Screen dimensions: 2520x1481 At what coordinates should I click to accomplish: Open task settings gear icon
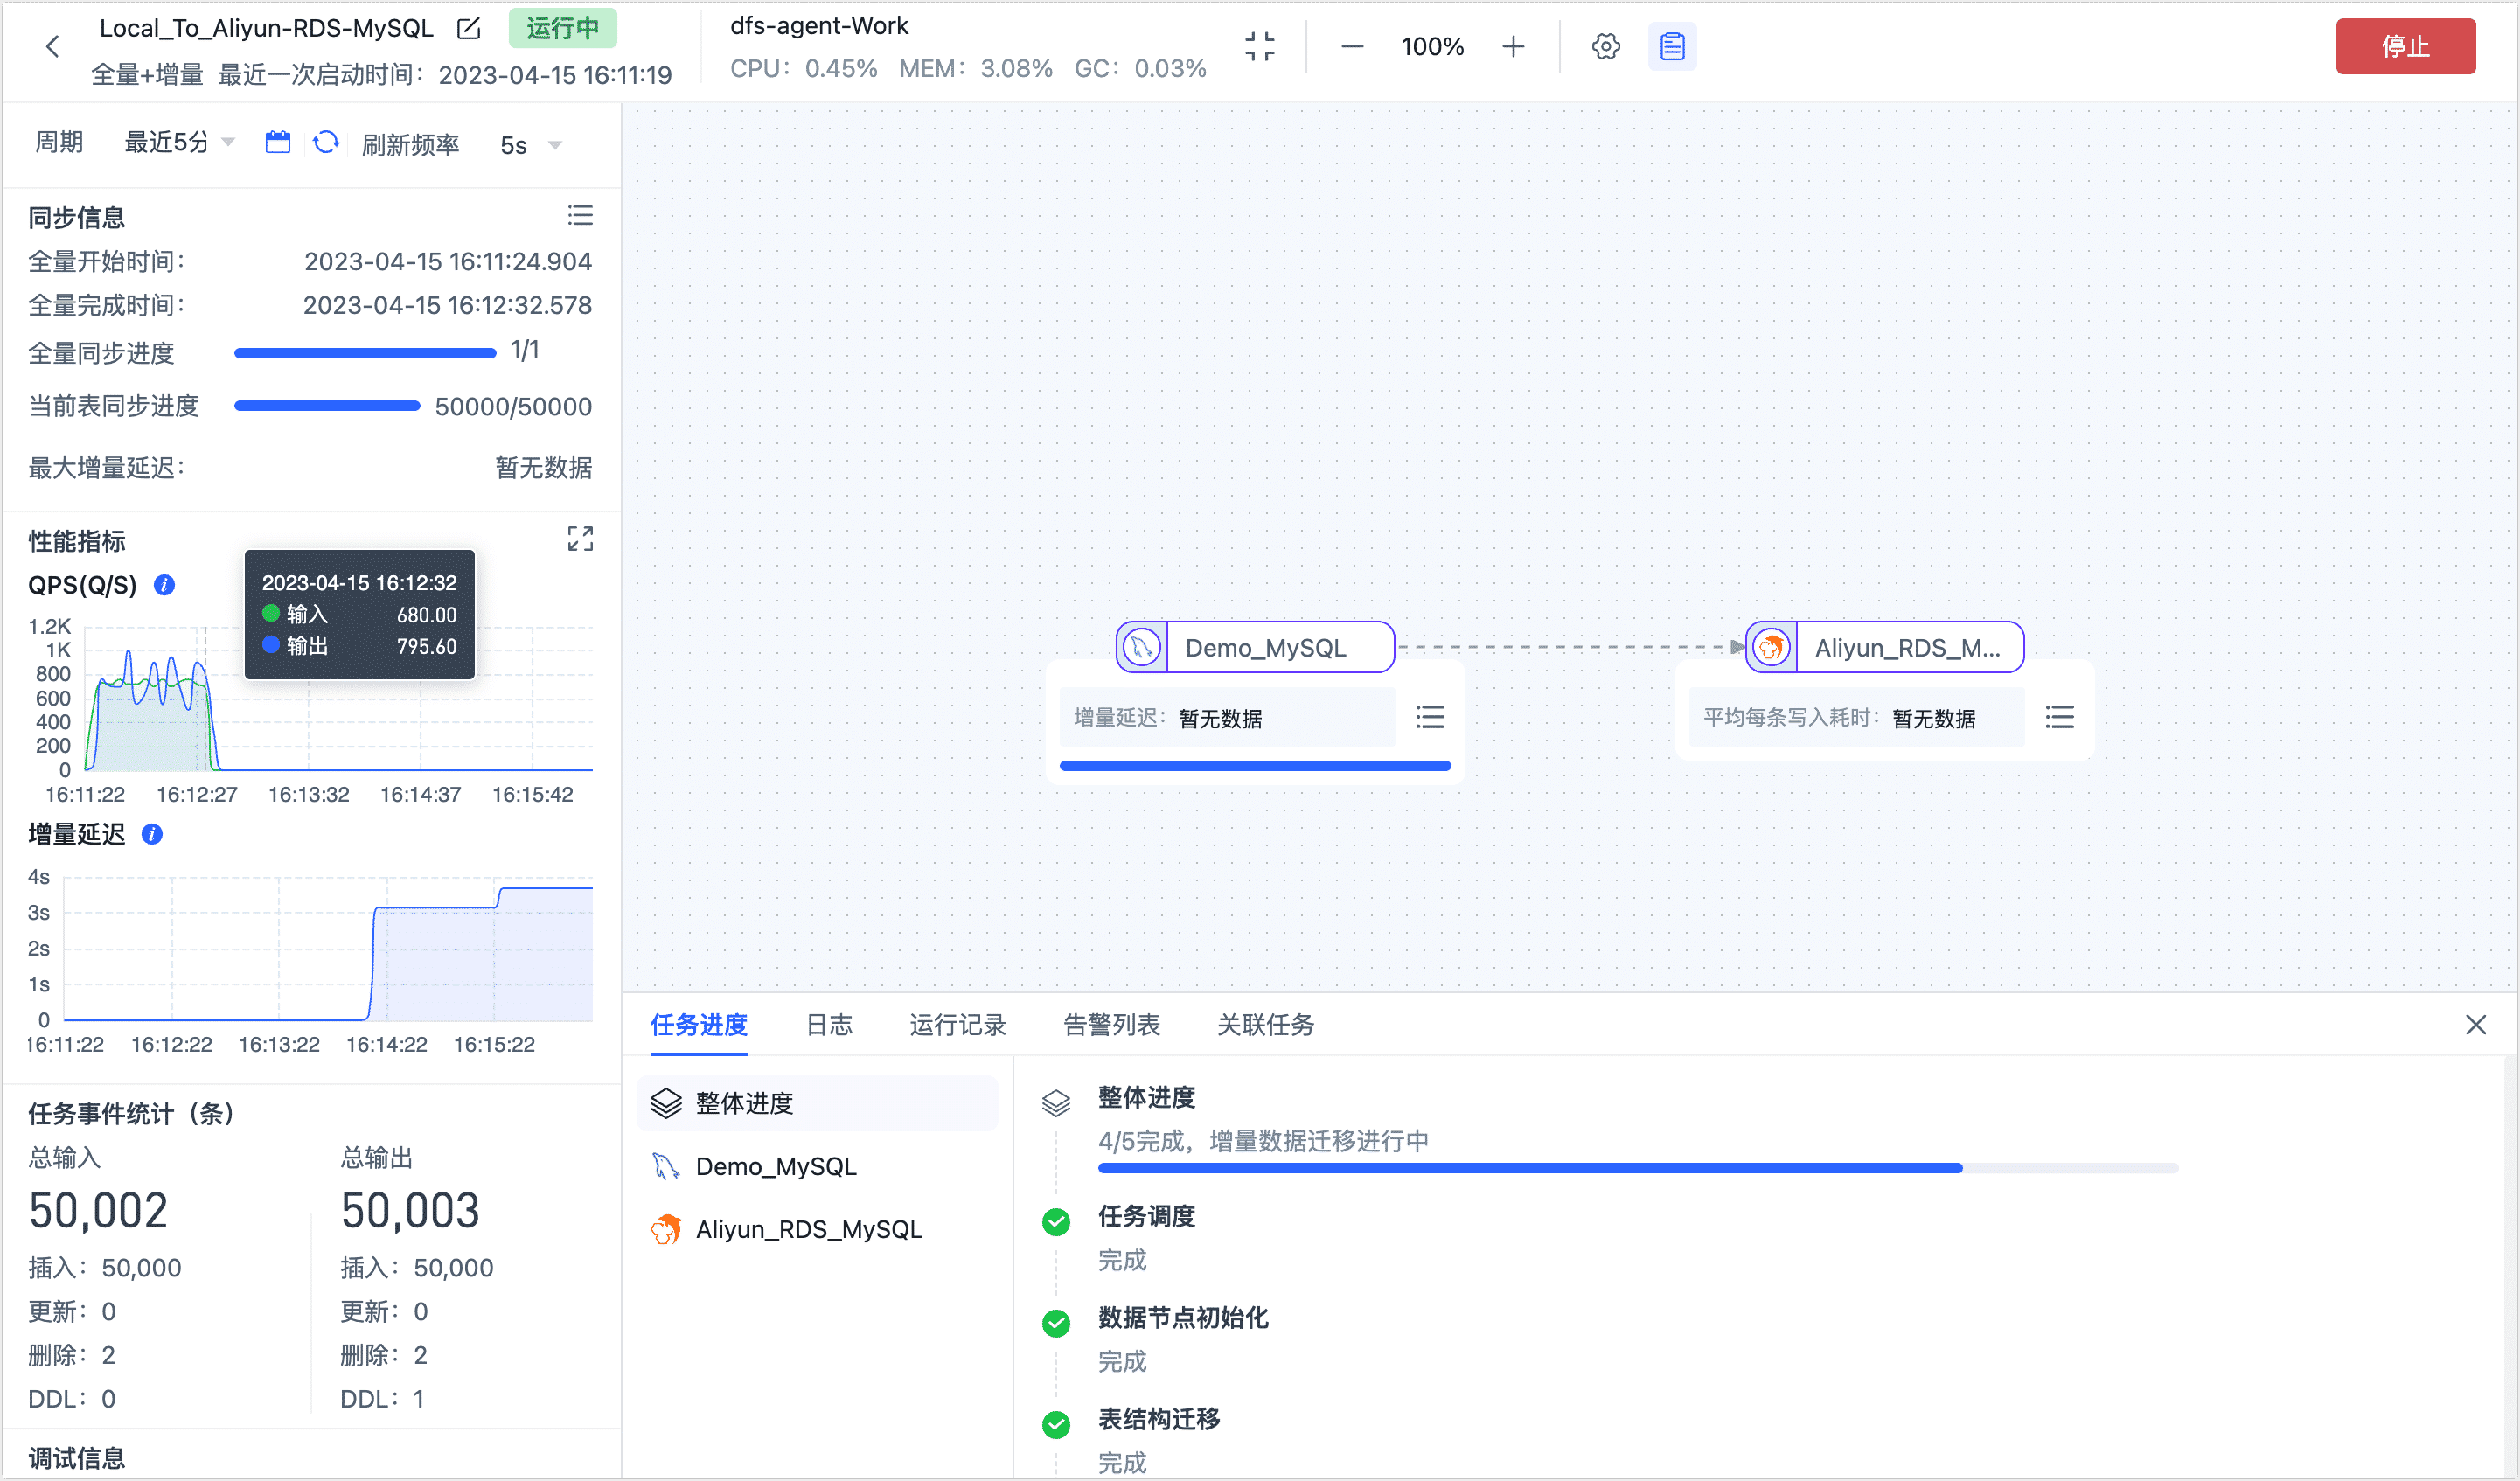pos(1605,46)
